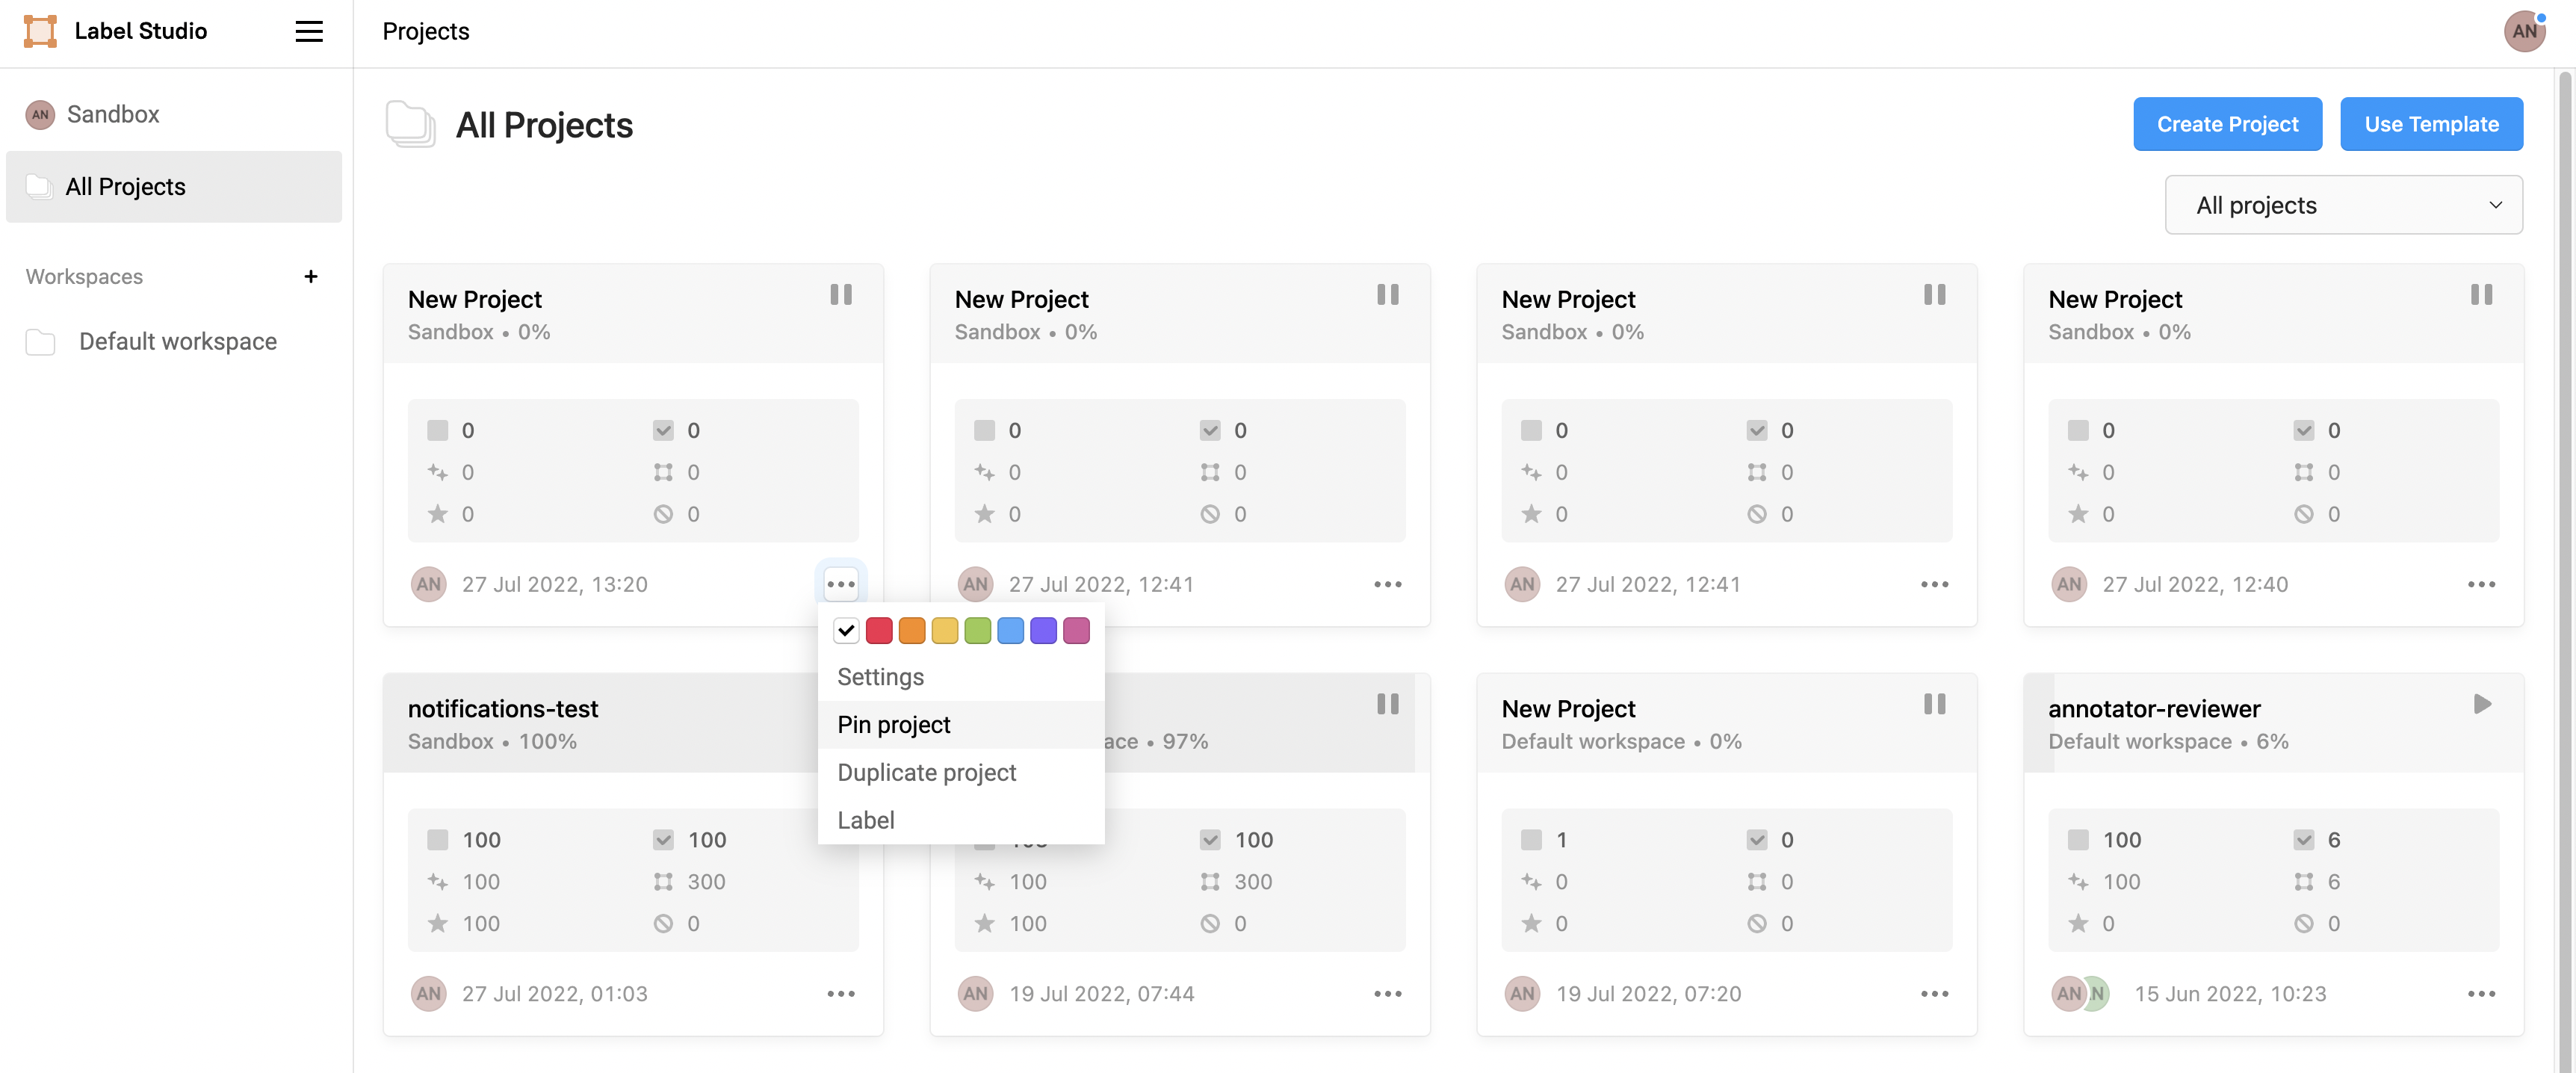Pick the red color swatch
This screenshot has height=1073, width=2576.
pos(879,631)
